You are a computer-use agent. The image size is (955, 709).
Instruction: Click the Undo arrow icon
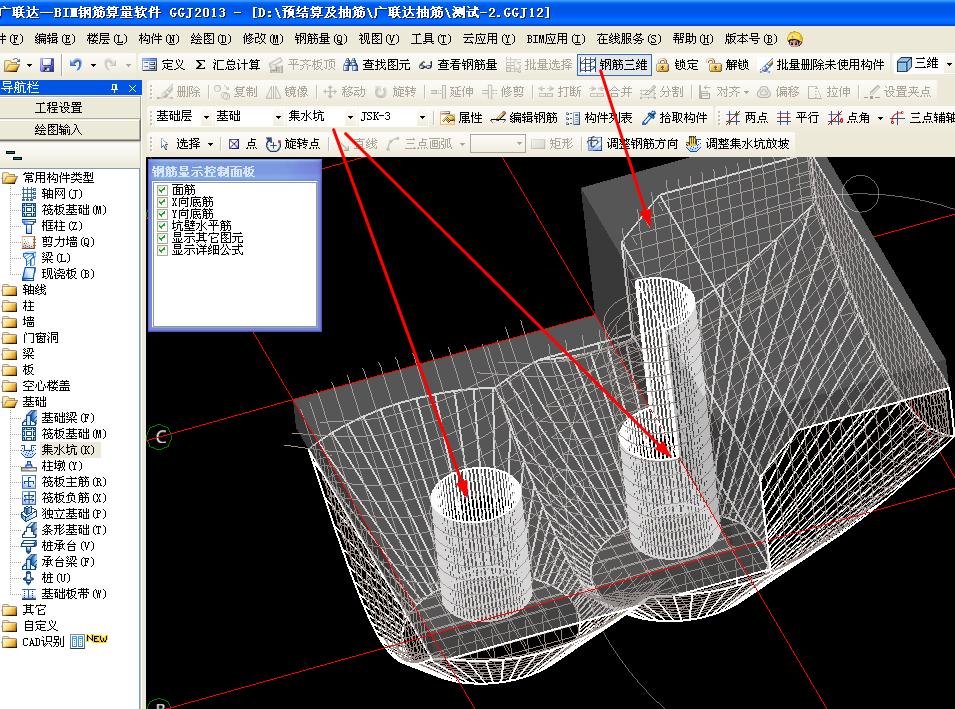point(76,64)
